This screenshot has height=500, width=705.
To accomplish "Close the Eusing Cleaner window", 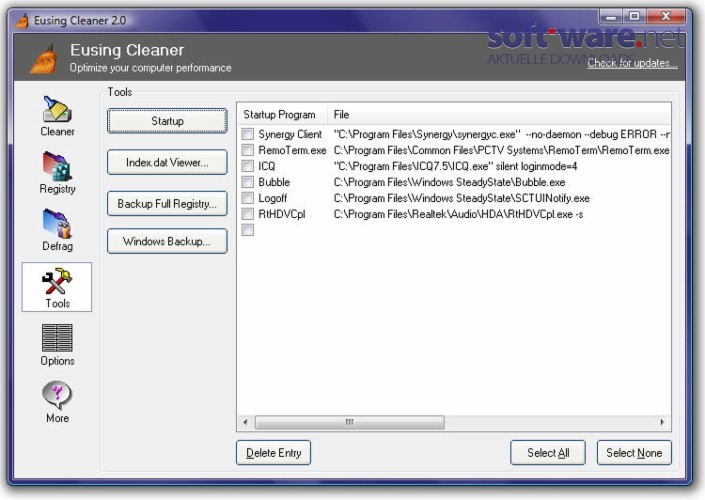I will pos(666,17).
